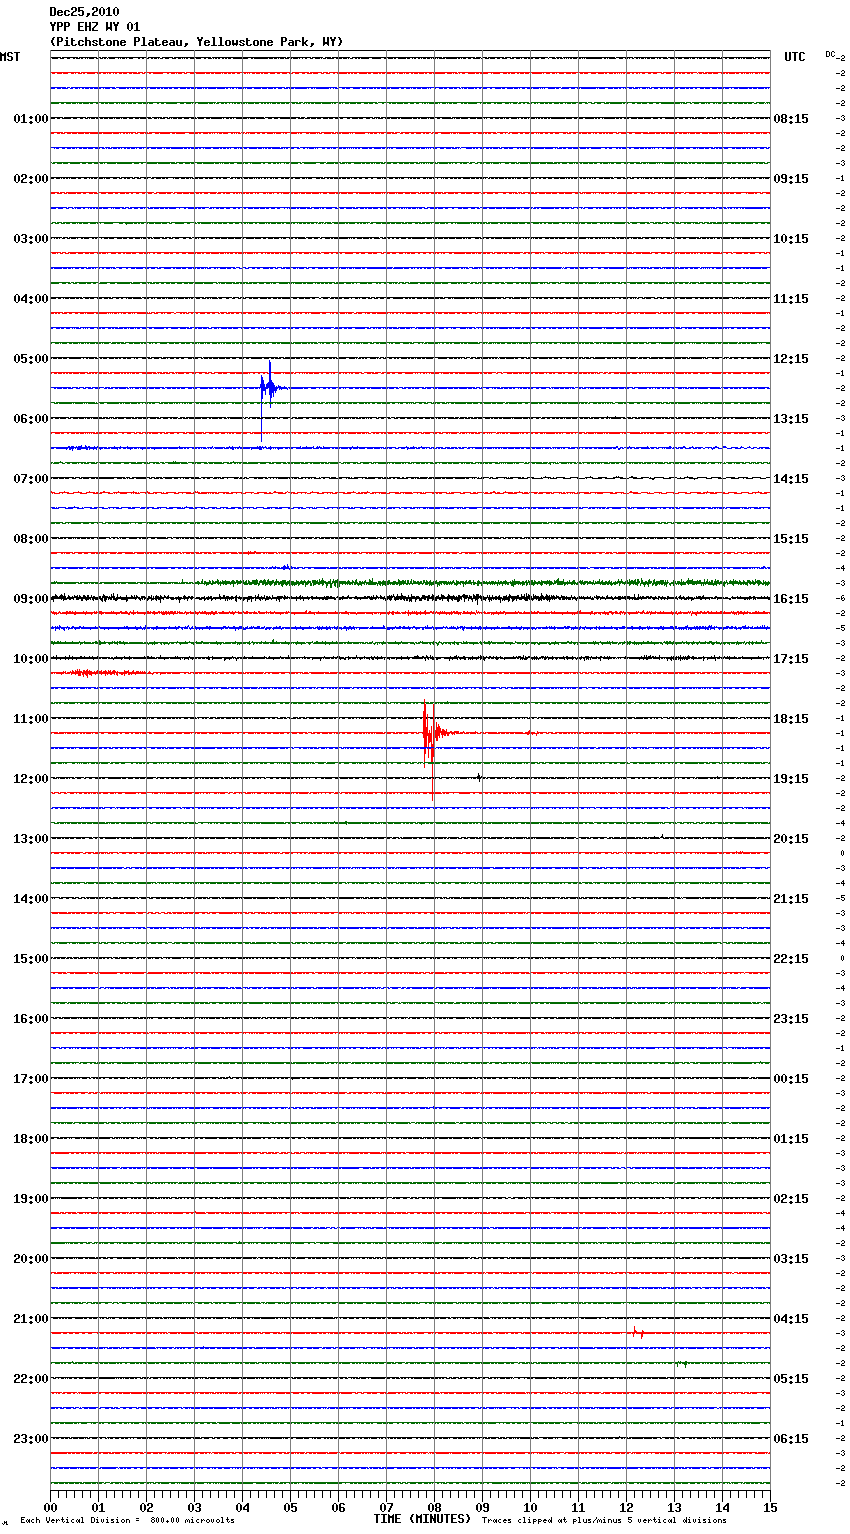The width and height of the screenshot is (850, 1534).
Task: Click the 18:15 UTC time label
Action: 791,719
